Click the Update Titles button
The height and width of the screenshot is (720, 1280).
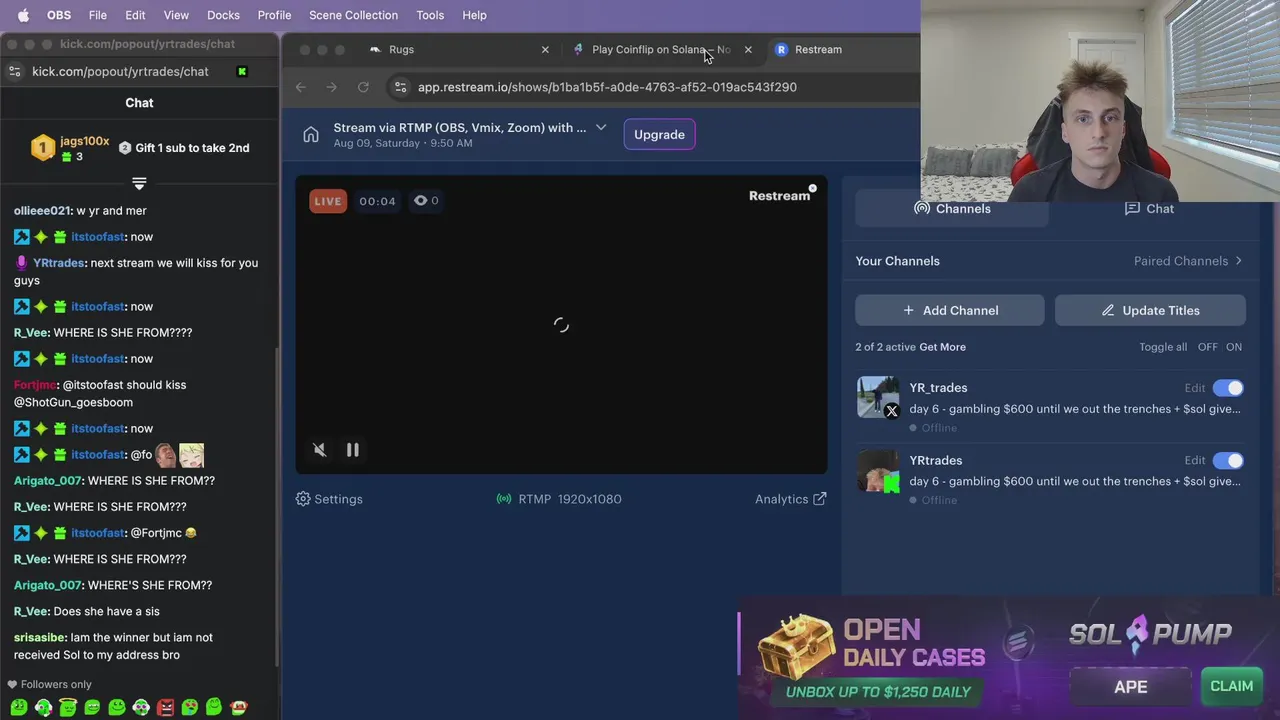(1150, 310)
